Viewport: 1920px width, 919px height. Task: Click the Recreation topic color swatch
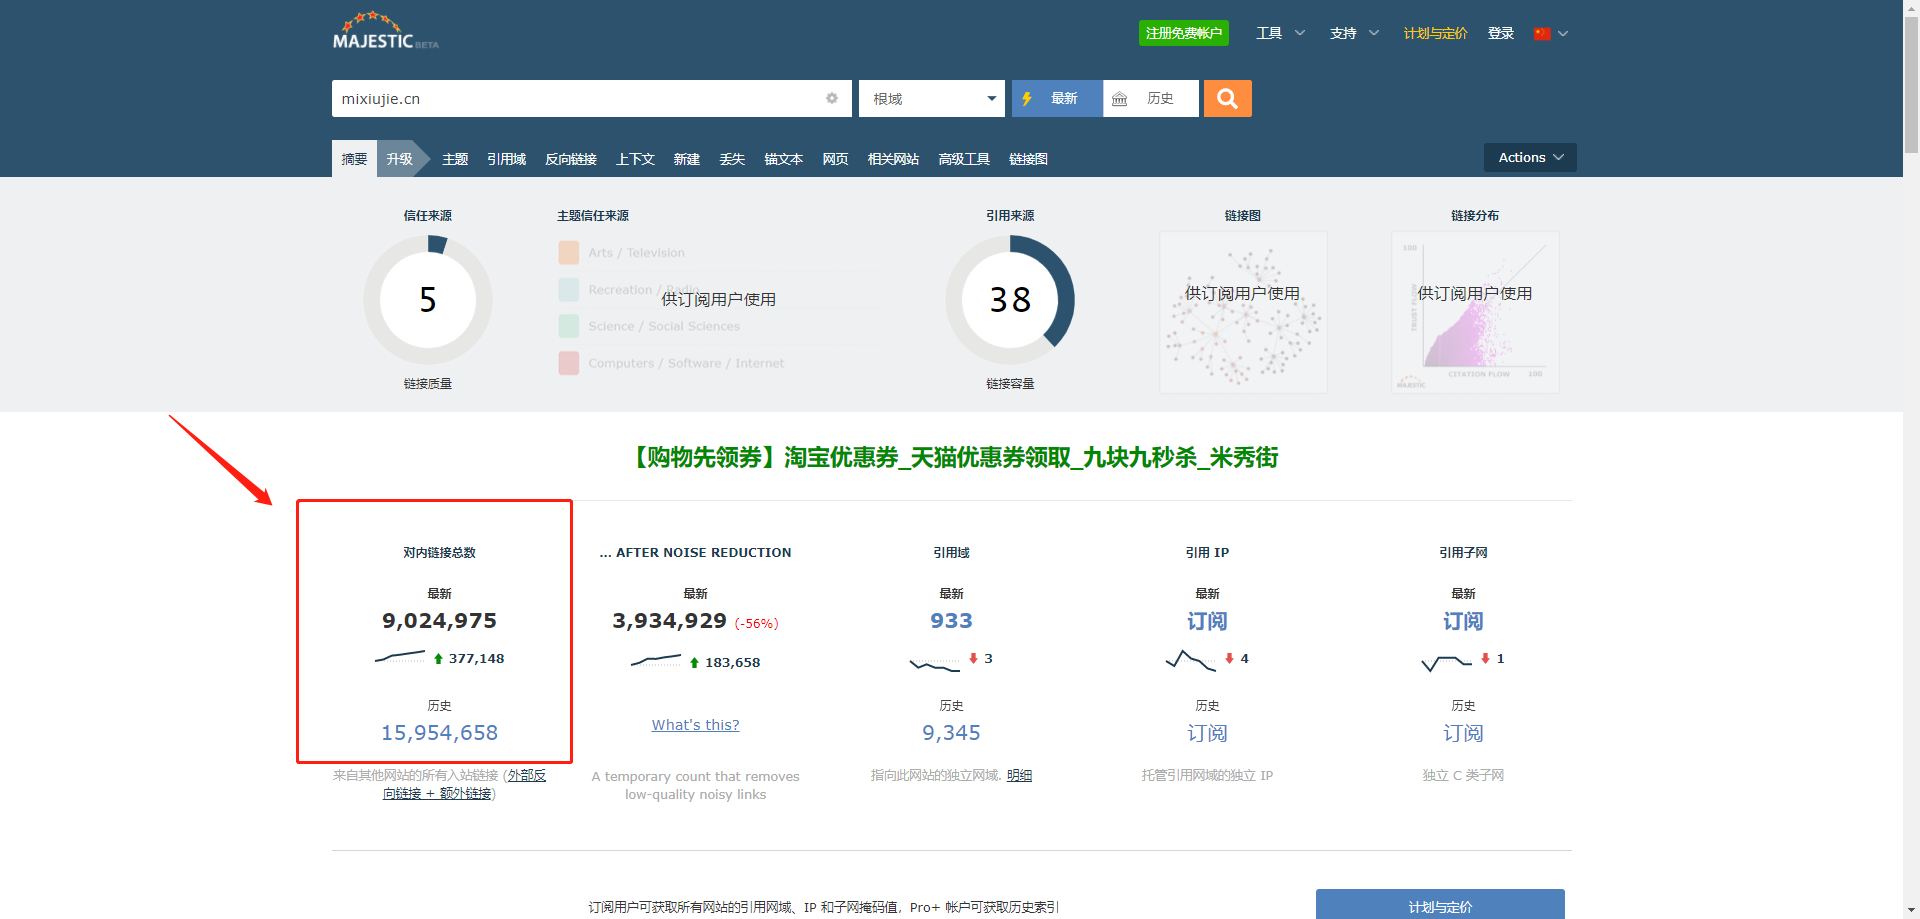(569, 290)
